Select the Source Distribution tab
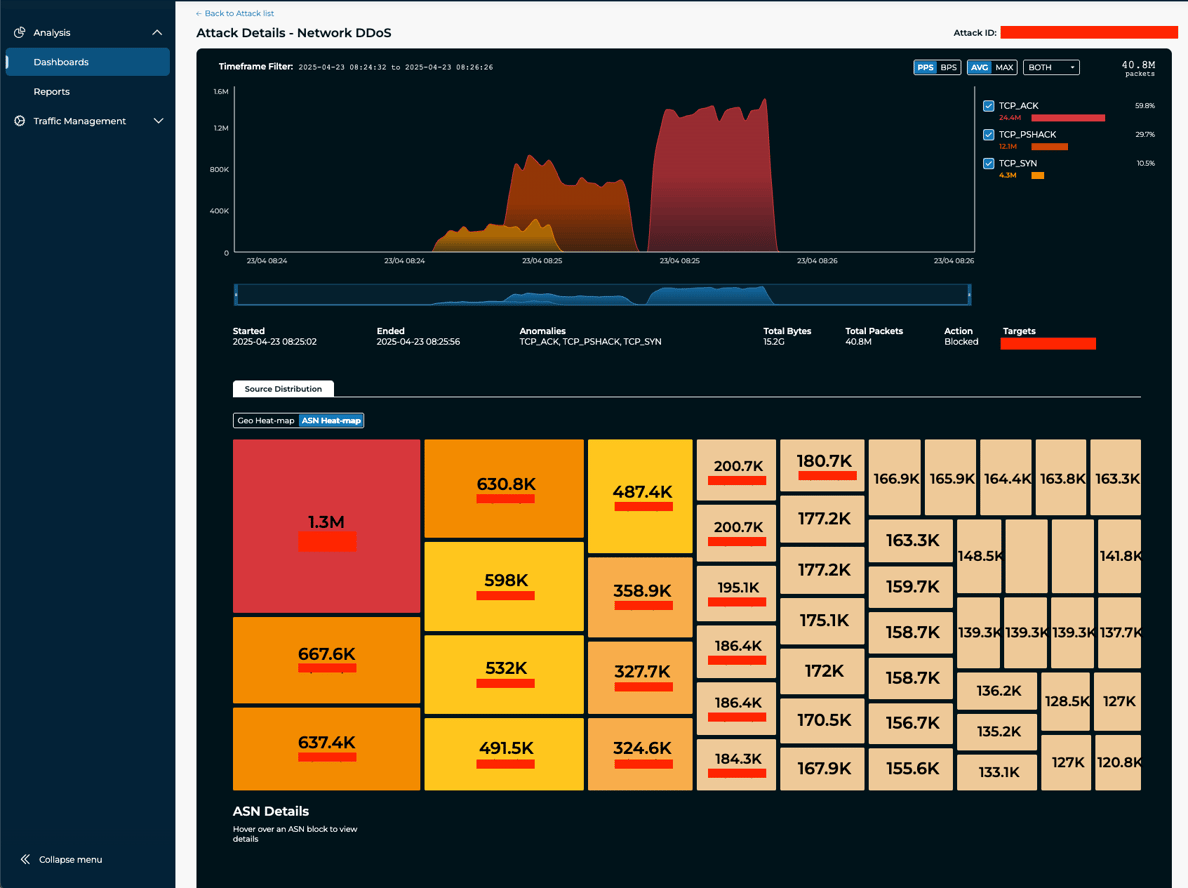This screenshot has width=1188, height=888. point(283,388)
